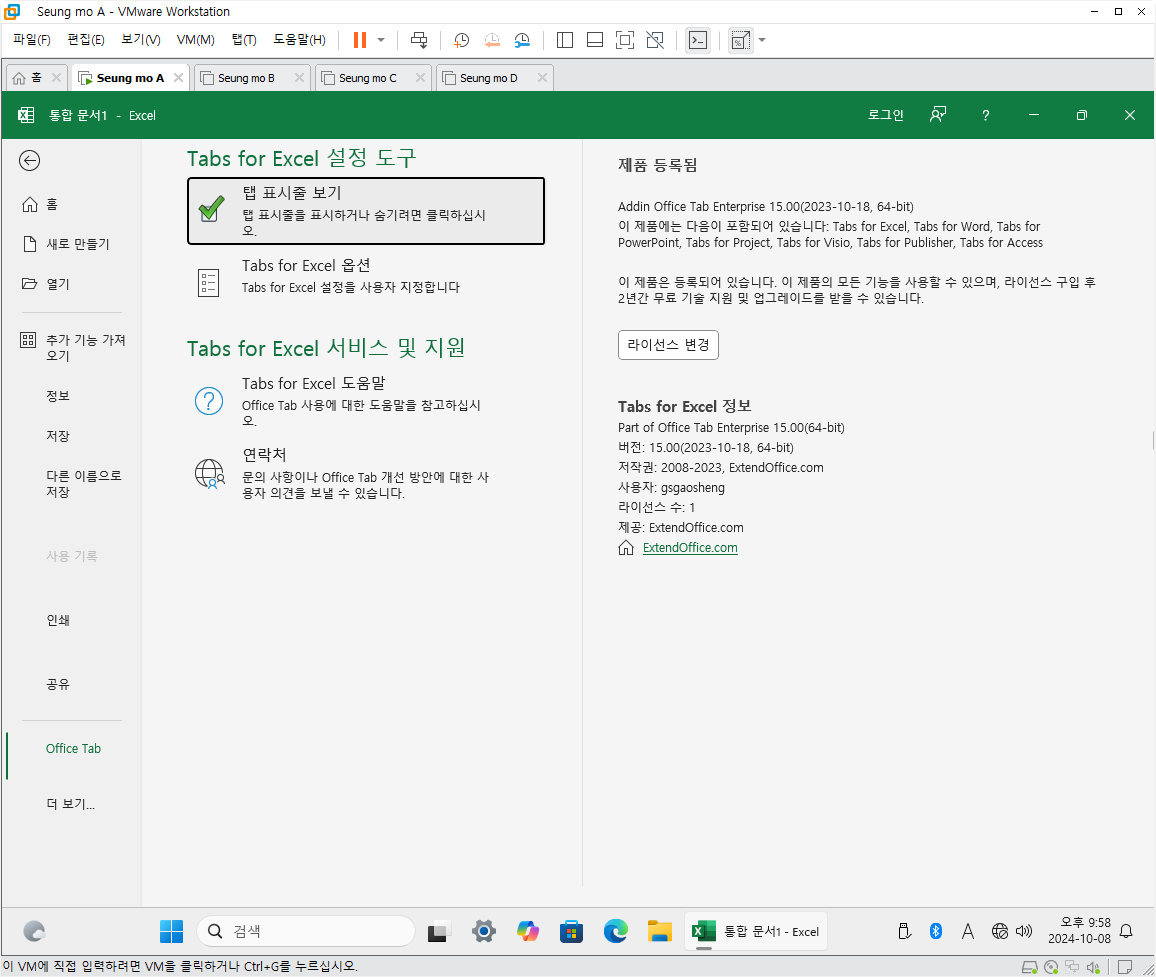The width and height of the screenshot is (1156, 977).
Task: Open Microsoft Store taskbar icon
Action: click(x=571, y=931)
